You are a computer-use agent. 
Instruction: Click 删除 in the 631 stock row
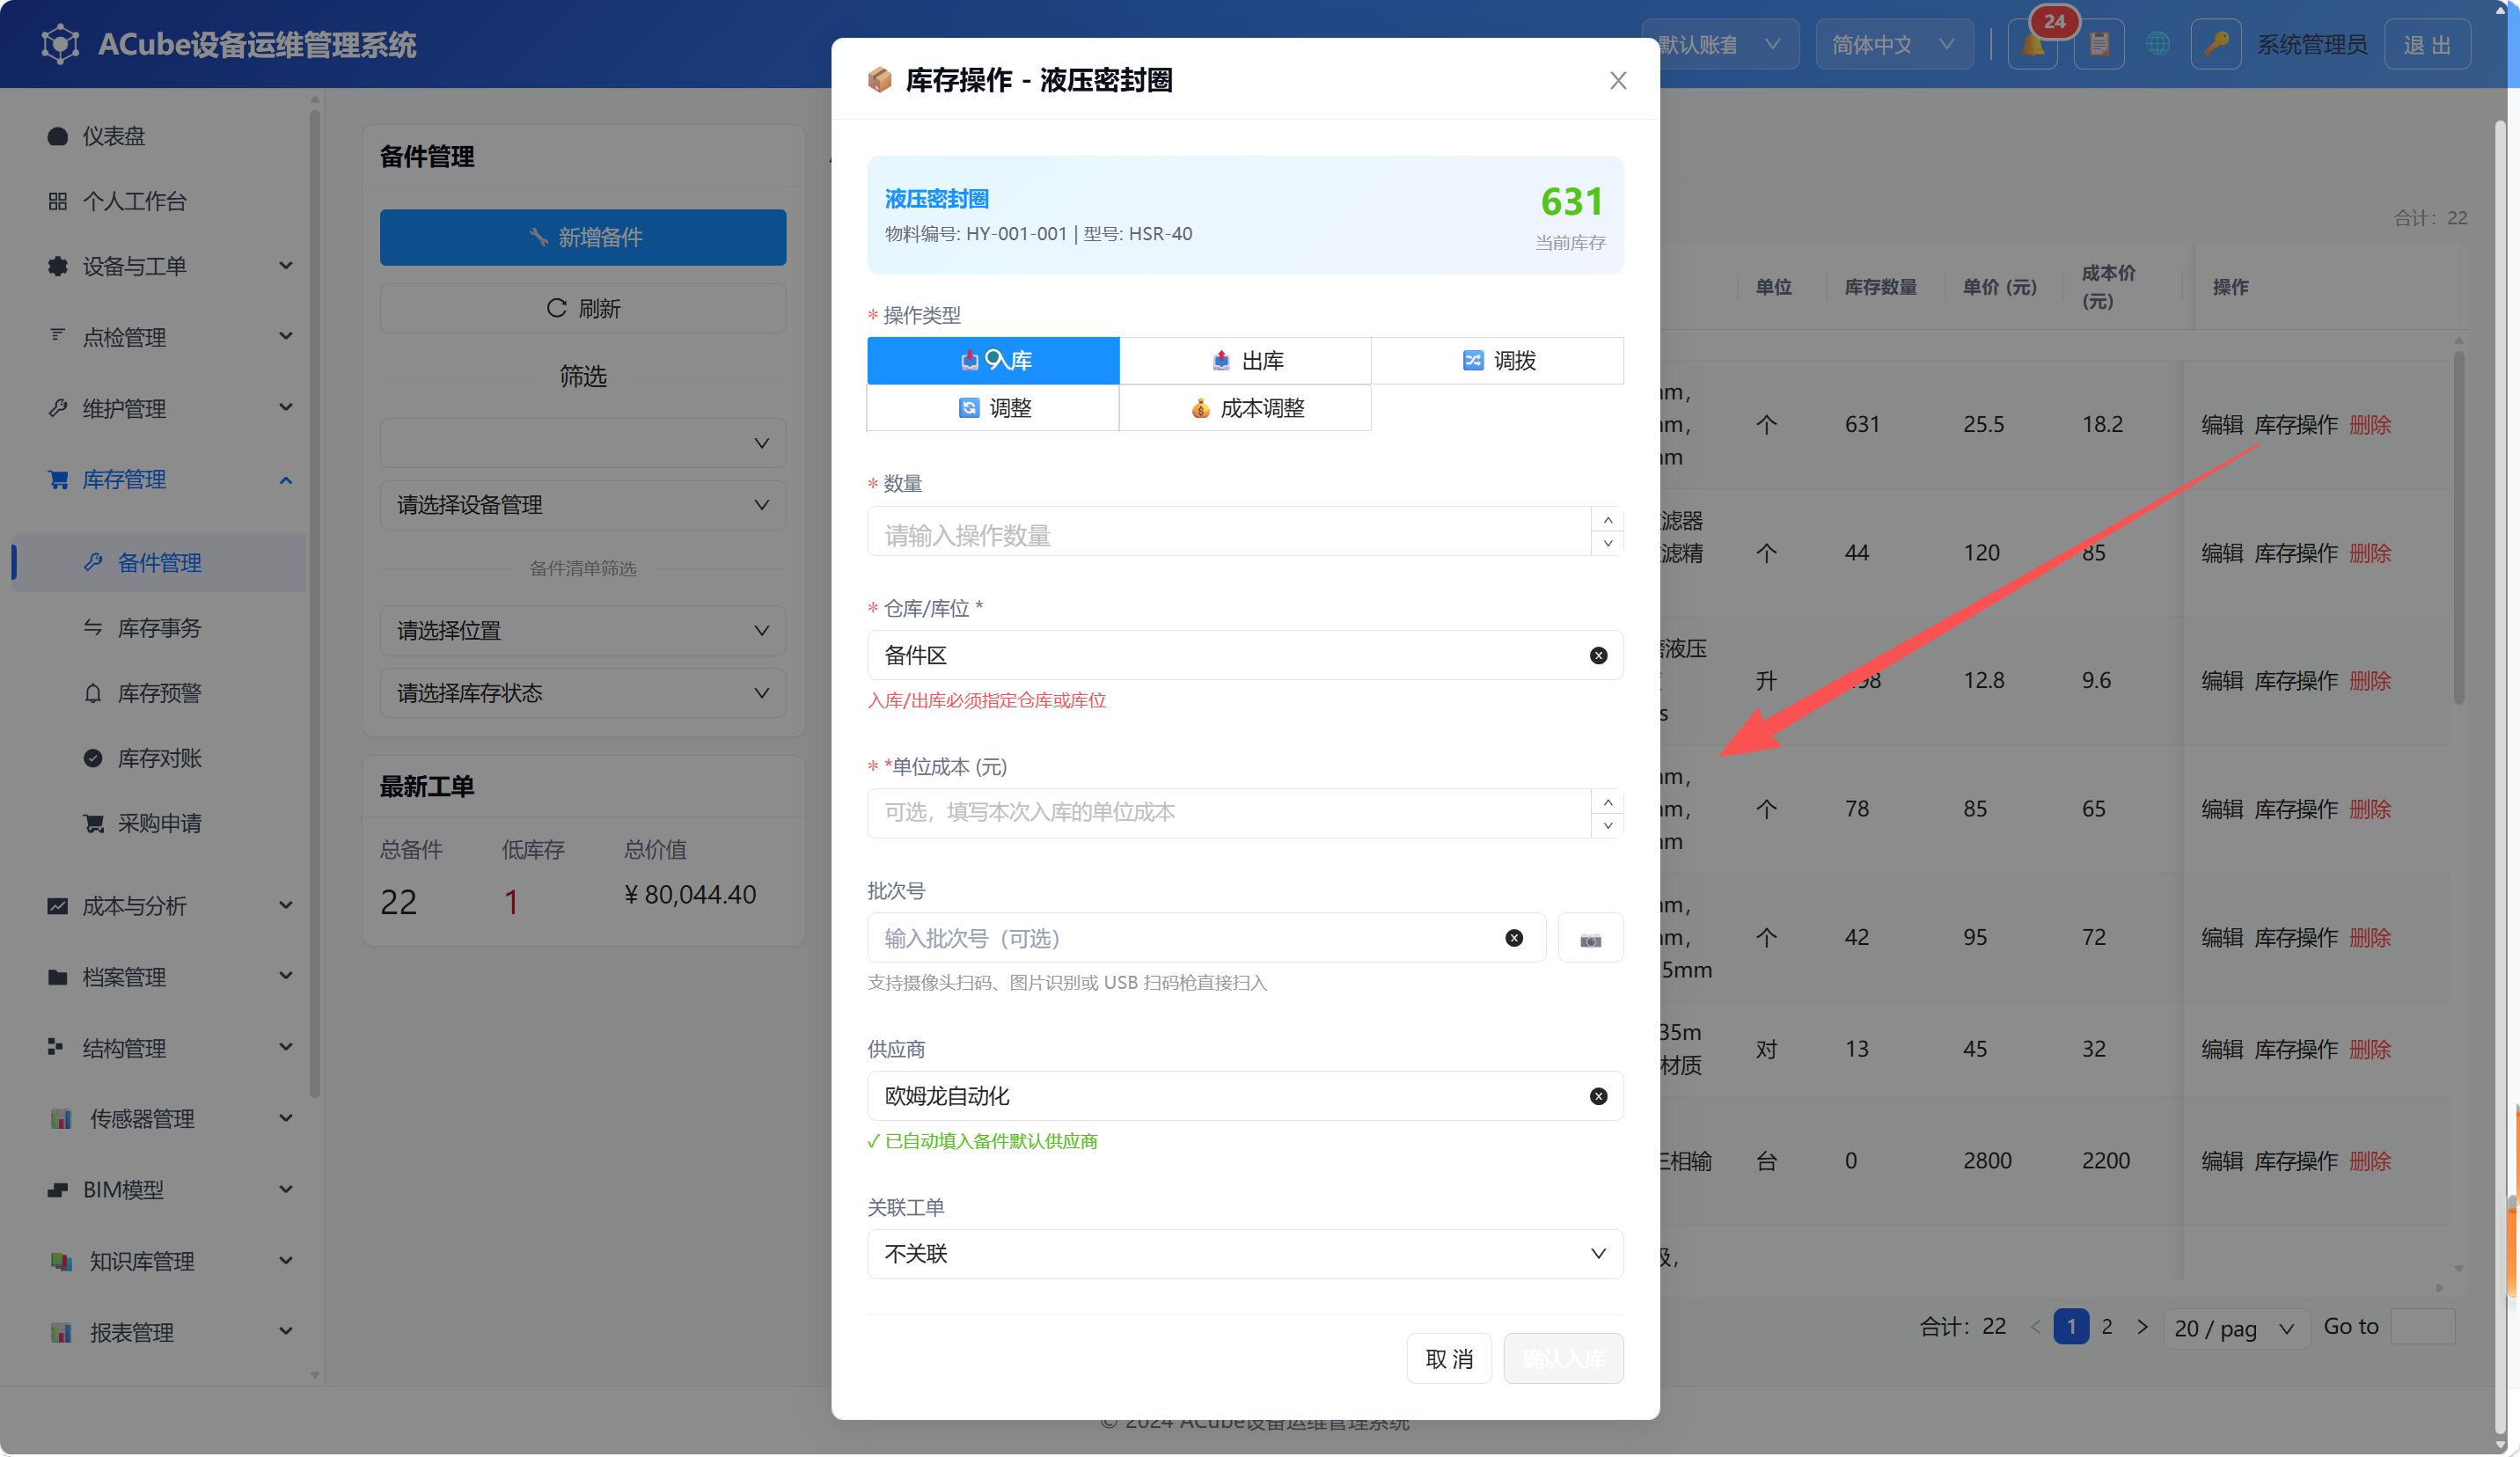pos(2370,425)
